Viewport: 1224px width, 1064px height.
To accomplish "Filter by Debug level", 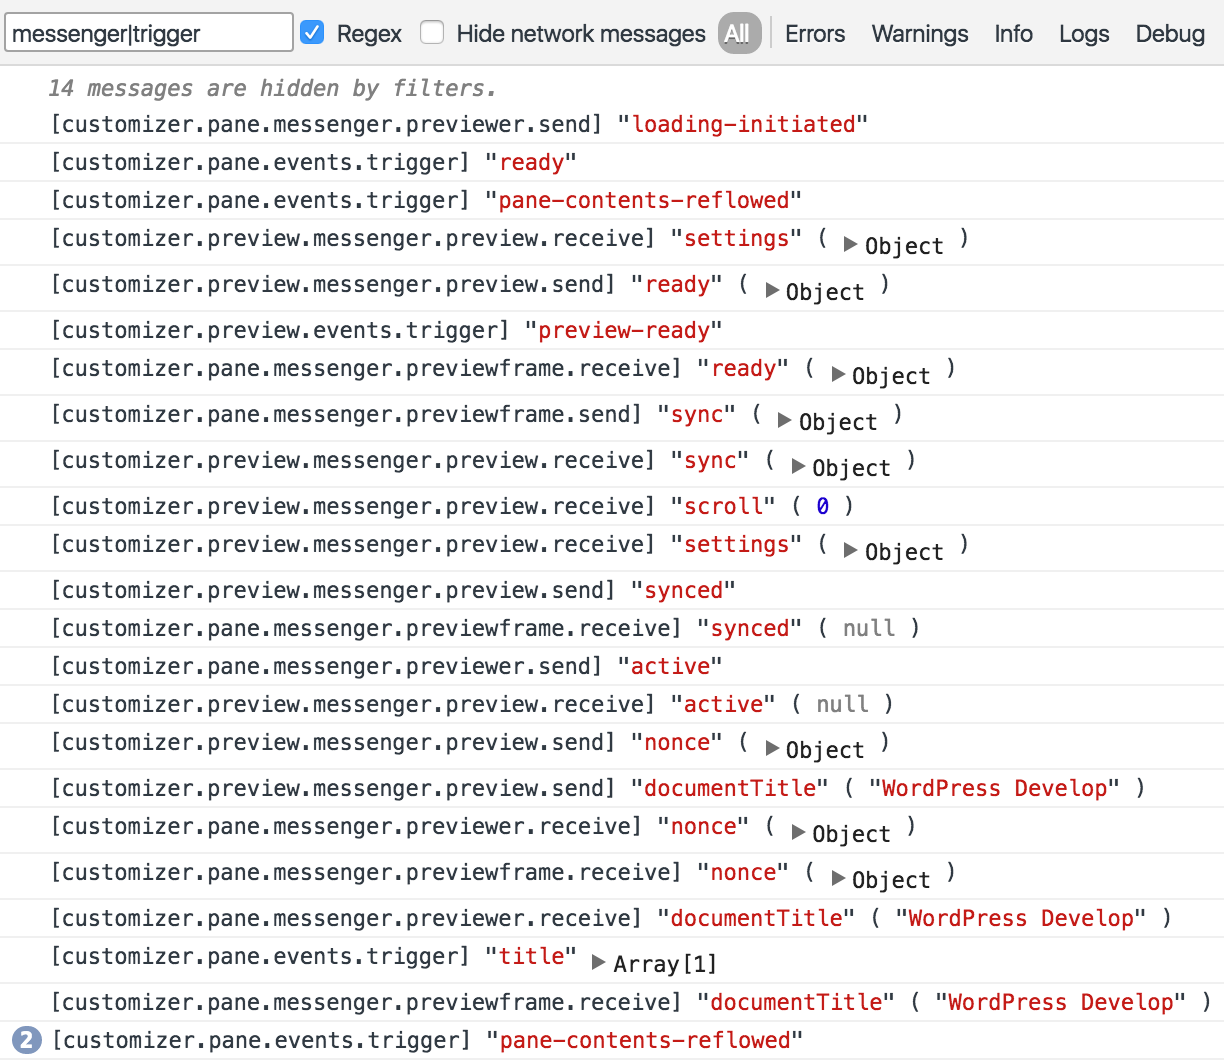I will [1170, 34].
